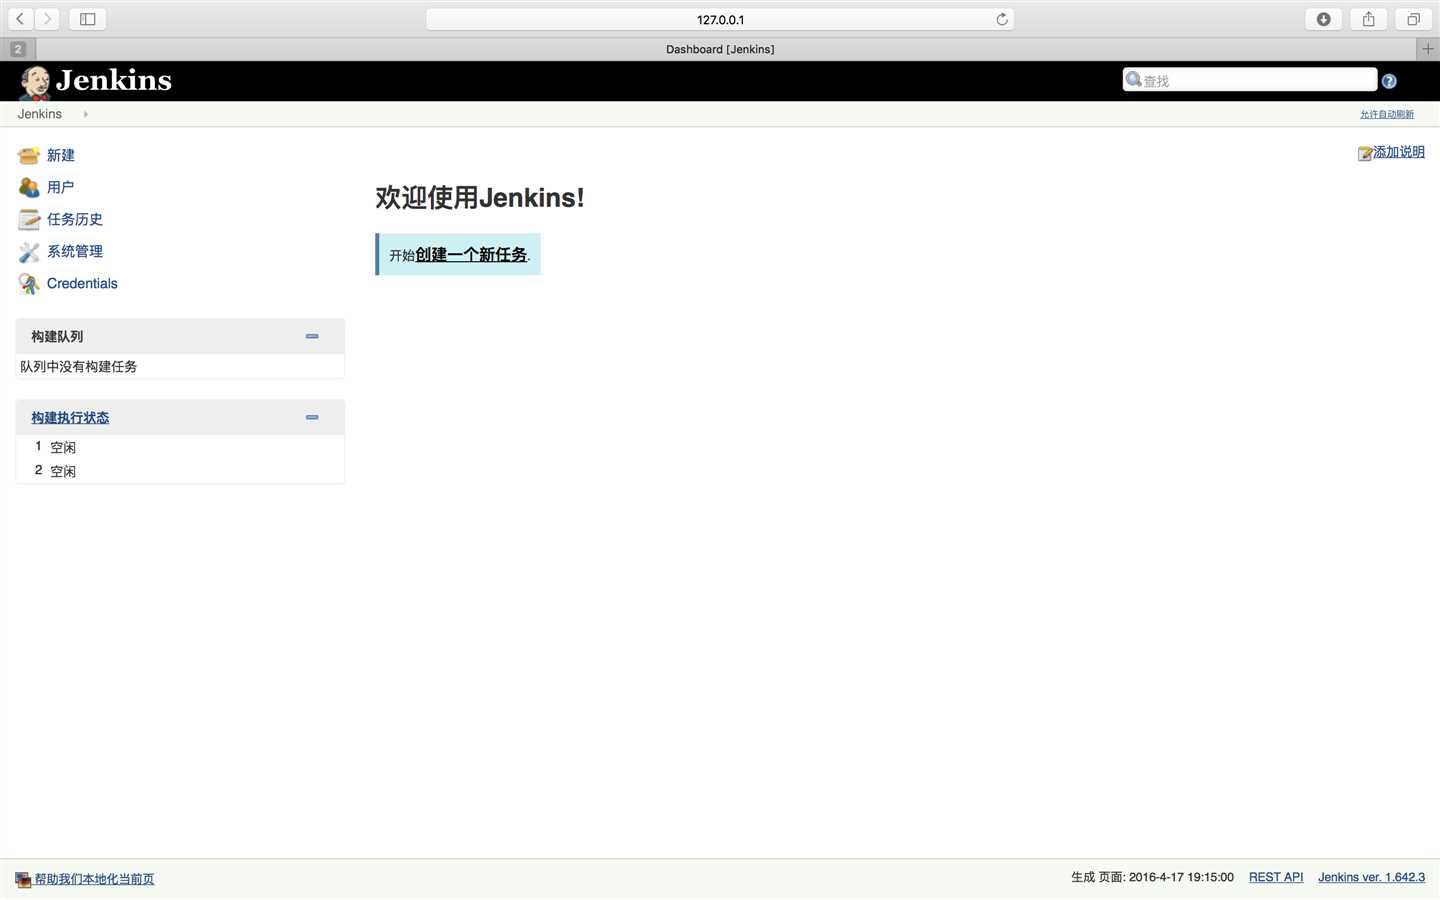Image resolution: width=1440 pixels, height=900 pixels.
Task: Click the users (用户) people icon
Action: (29, 188)
